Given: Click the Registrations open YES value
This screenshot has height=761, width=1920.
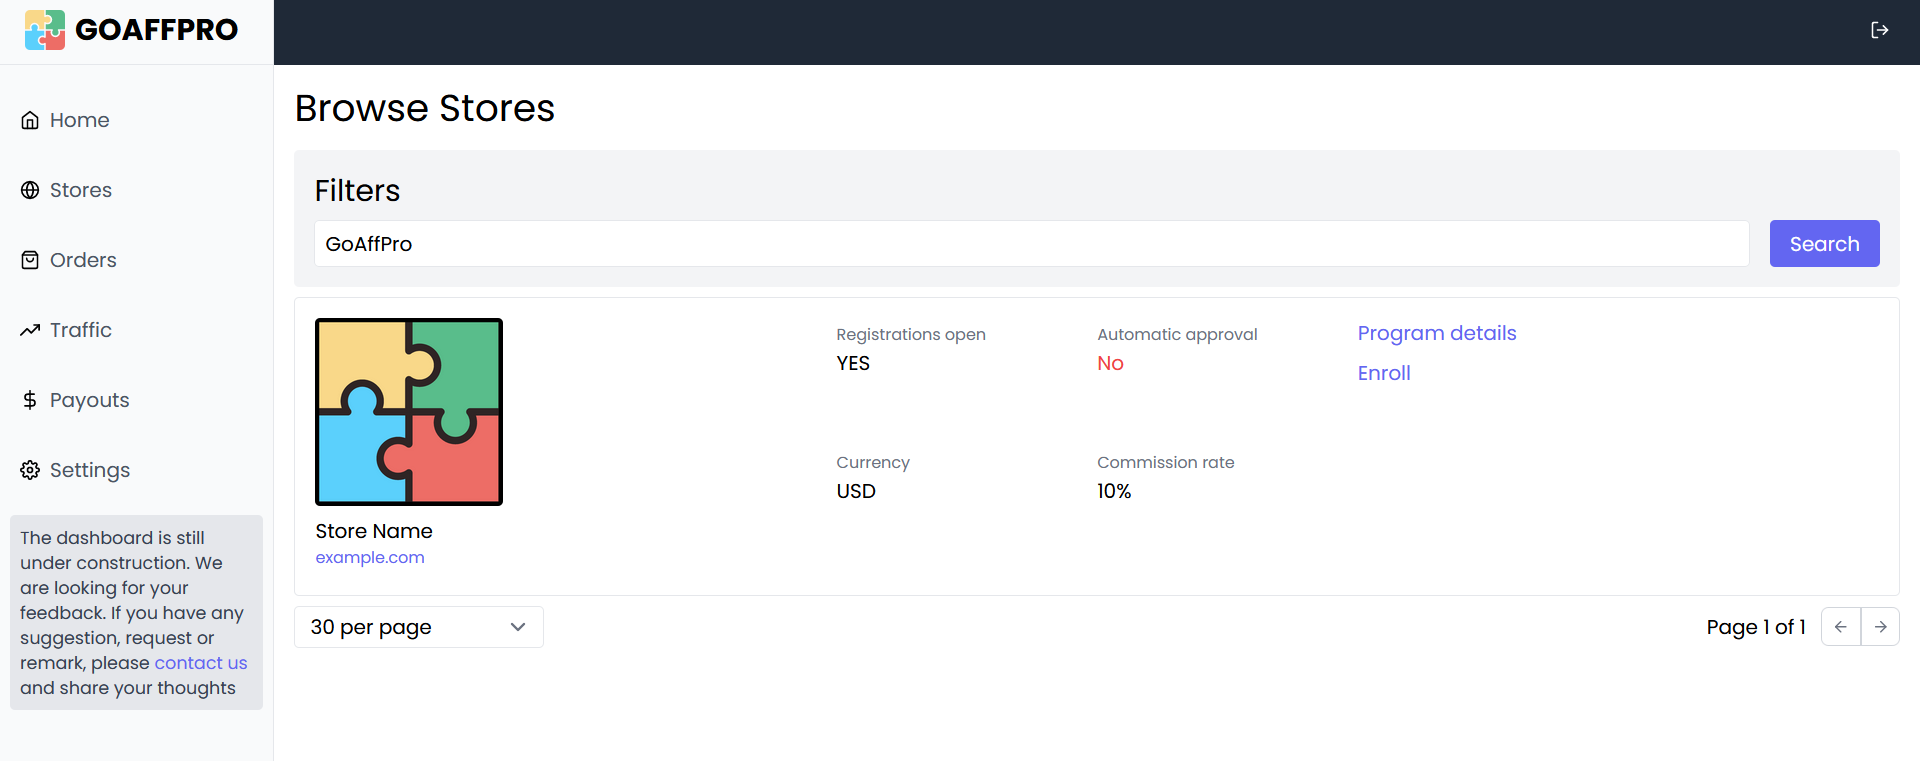Looking at the screenshot, I should click(x=853, y=363).
